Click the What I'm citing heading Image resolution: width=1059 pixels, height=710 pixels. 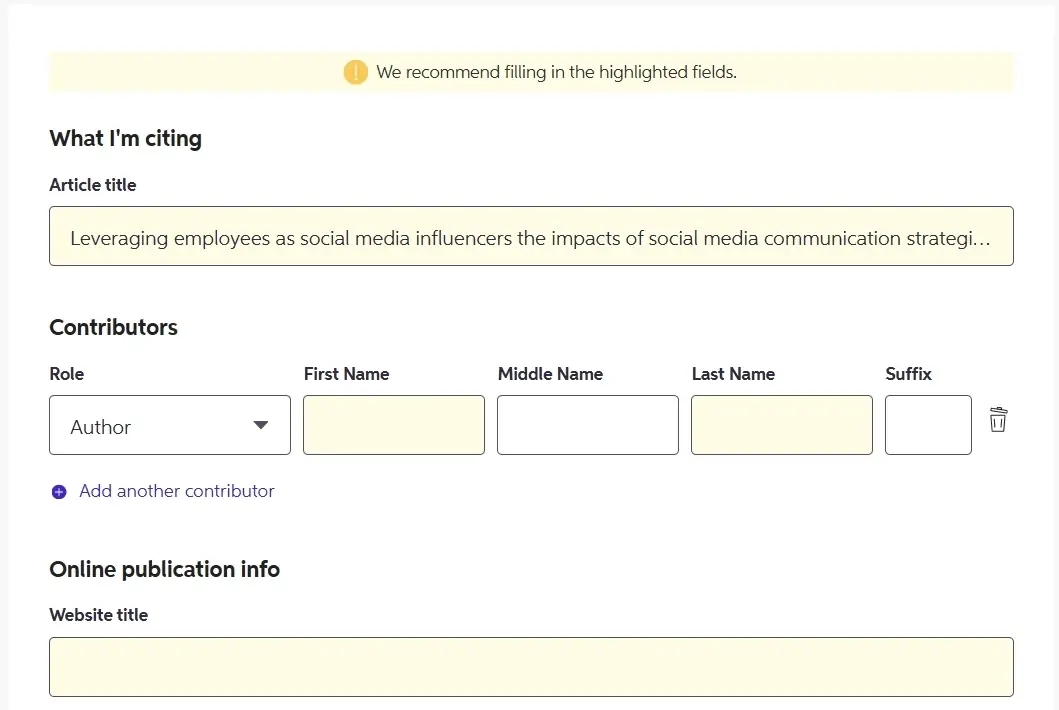125,139
